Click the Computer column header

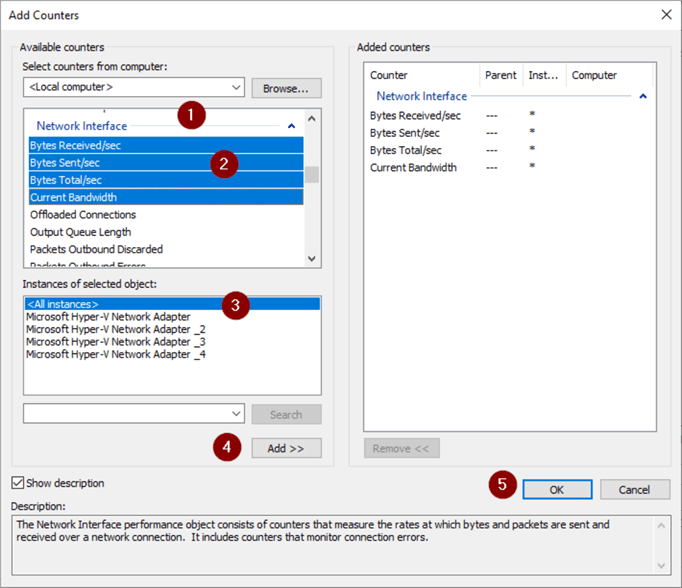coord(594,75)
